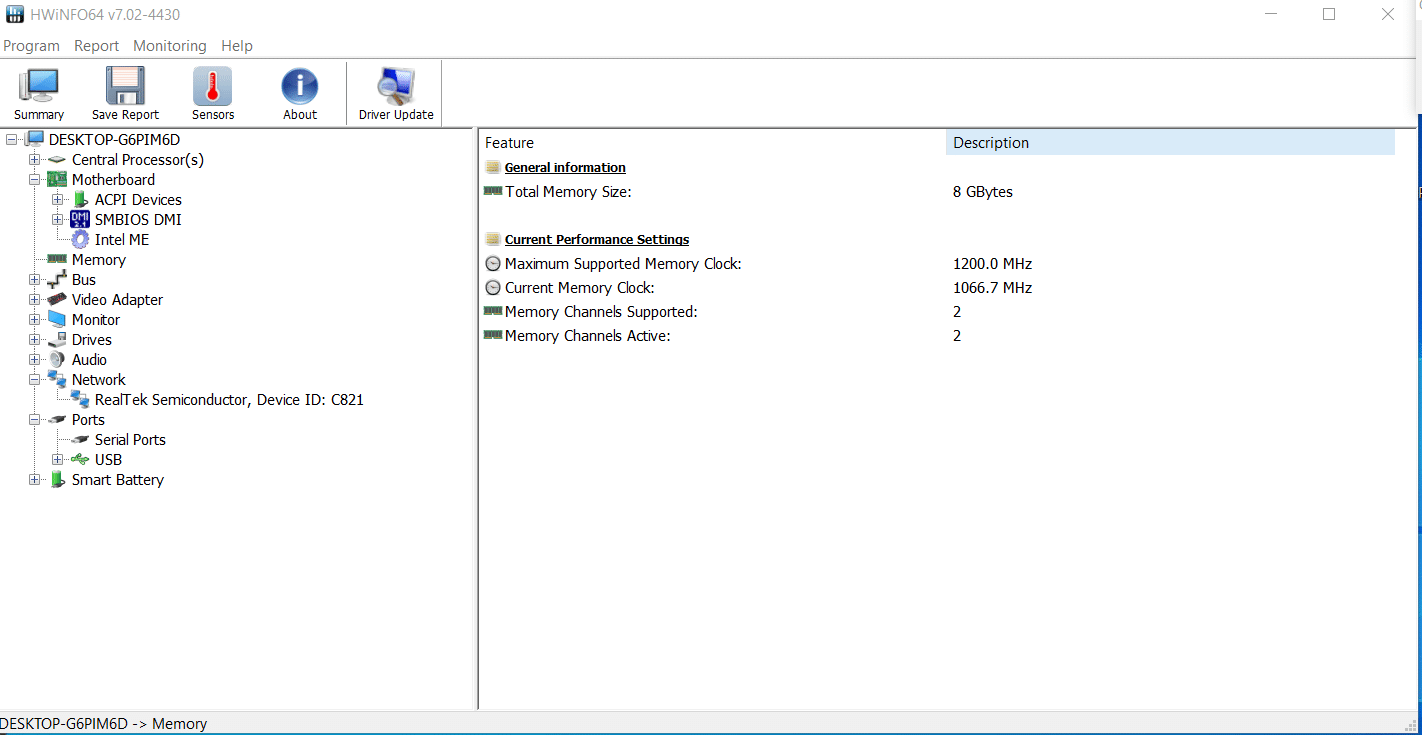Screen dimensions: 1422x735
Task: Expand the Central Processor(s) node
Action: [x=34, y=159]
